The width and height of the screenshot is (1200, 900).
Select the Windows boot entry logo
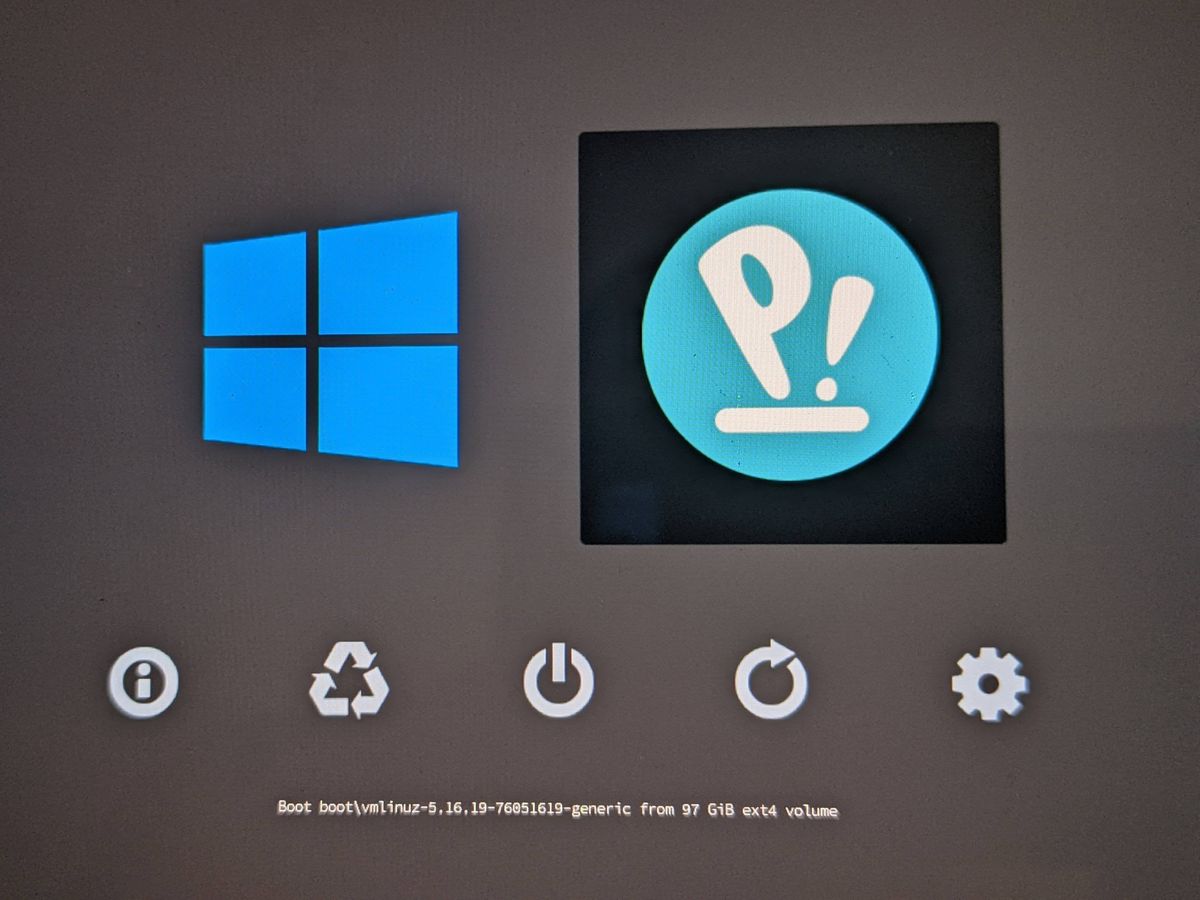pos(331,338)
